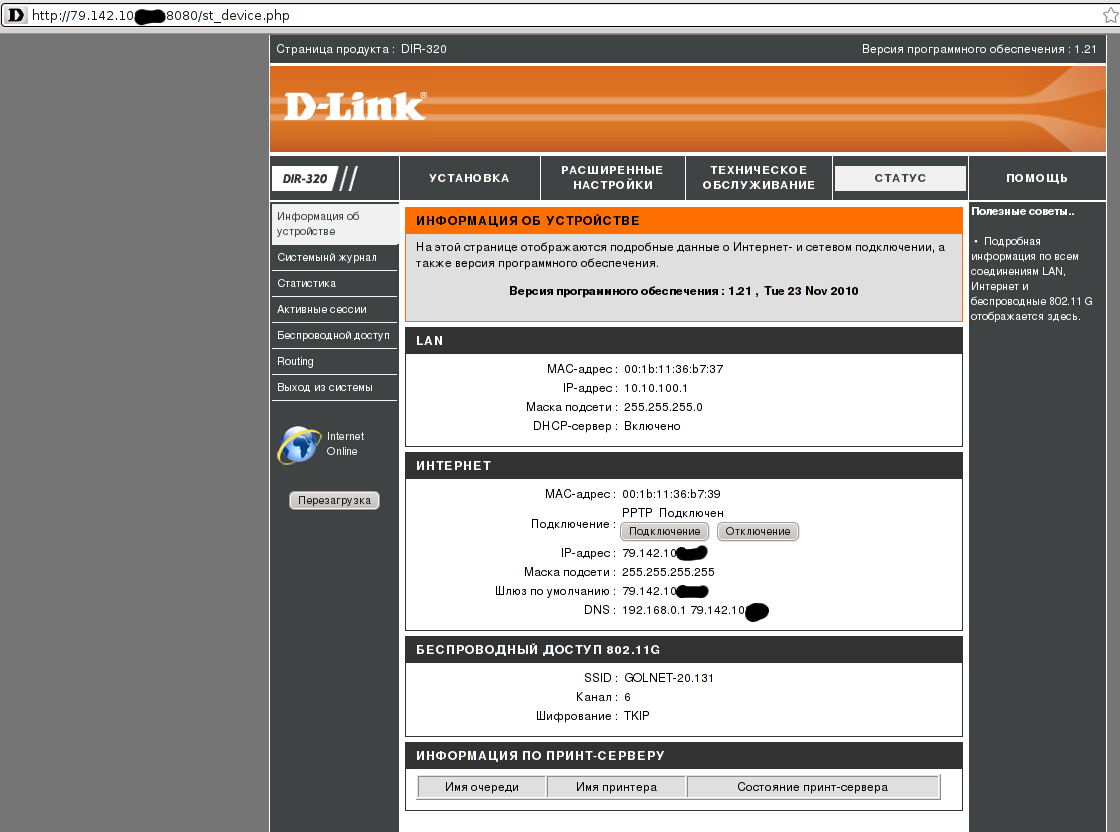Click the DNS value 192.168.0.1
This screenshot has width=1120, height=832.
pyautogui.click(x=654, y=610)
